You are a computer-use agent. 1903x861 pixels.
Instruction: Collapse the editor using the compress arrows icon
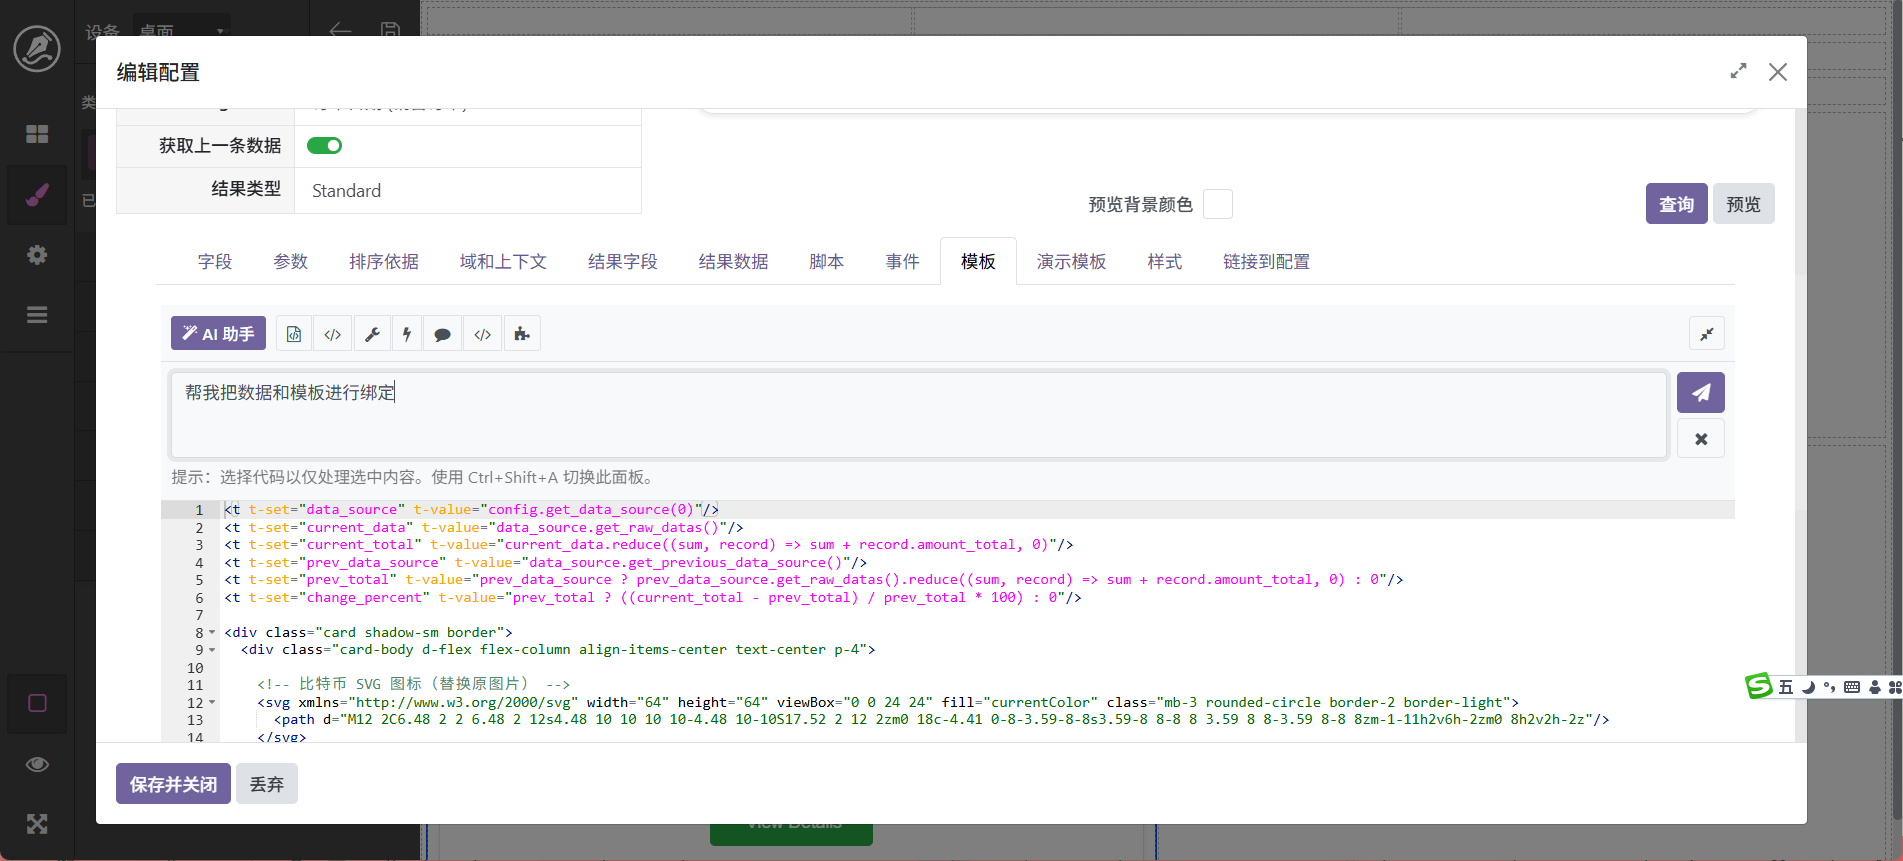[1706, 334]
